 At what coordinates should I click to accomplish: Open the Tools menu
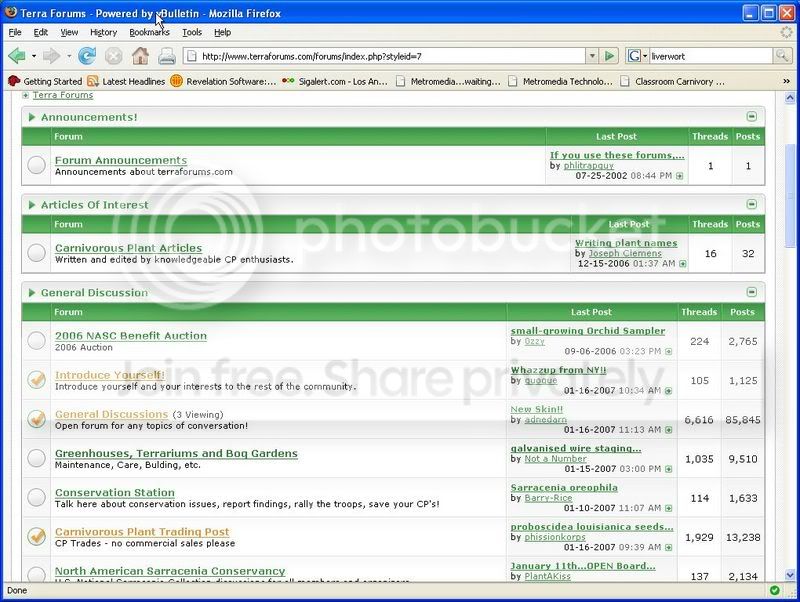(x=192, y=32)
